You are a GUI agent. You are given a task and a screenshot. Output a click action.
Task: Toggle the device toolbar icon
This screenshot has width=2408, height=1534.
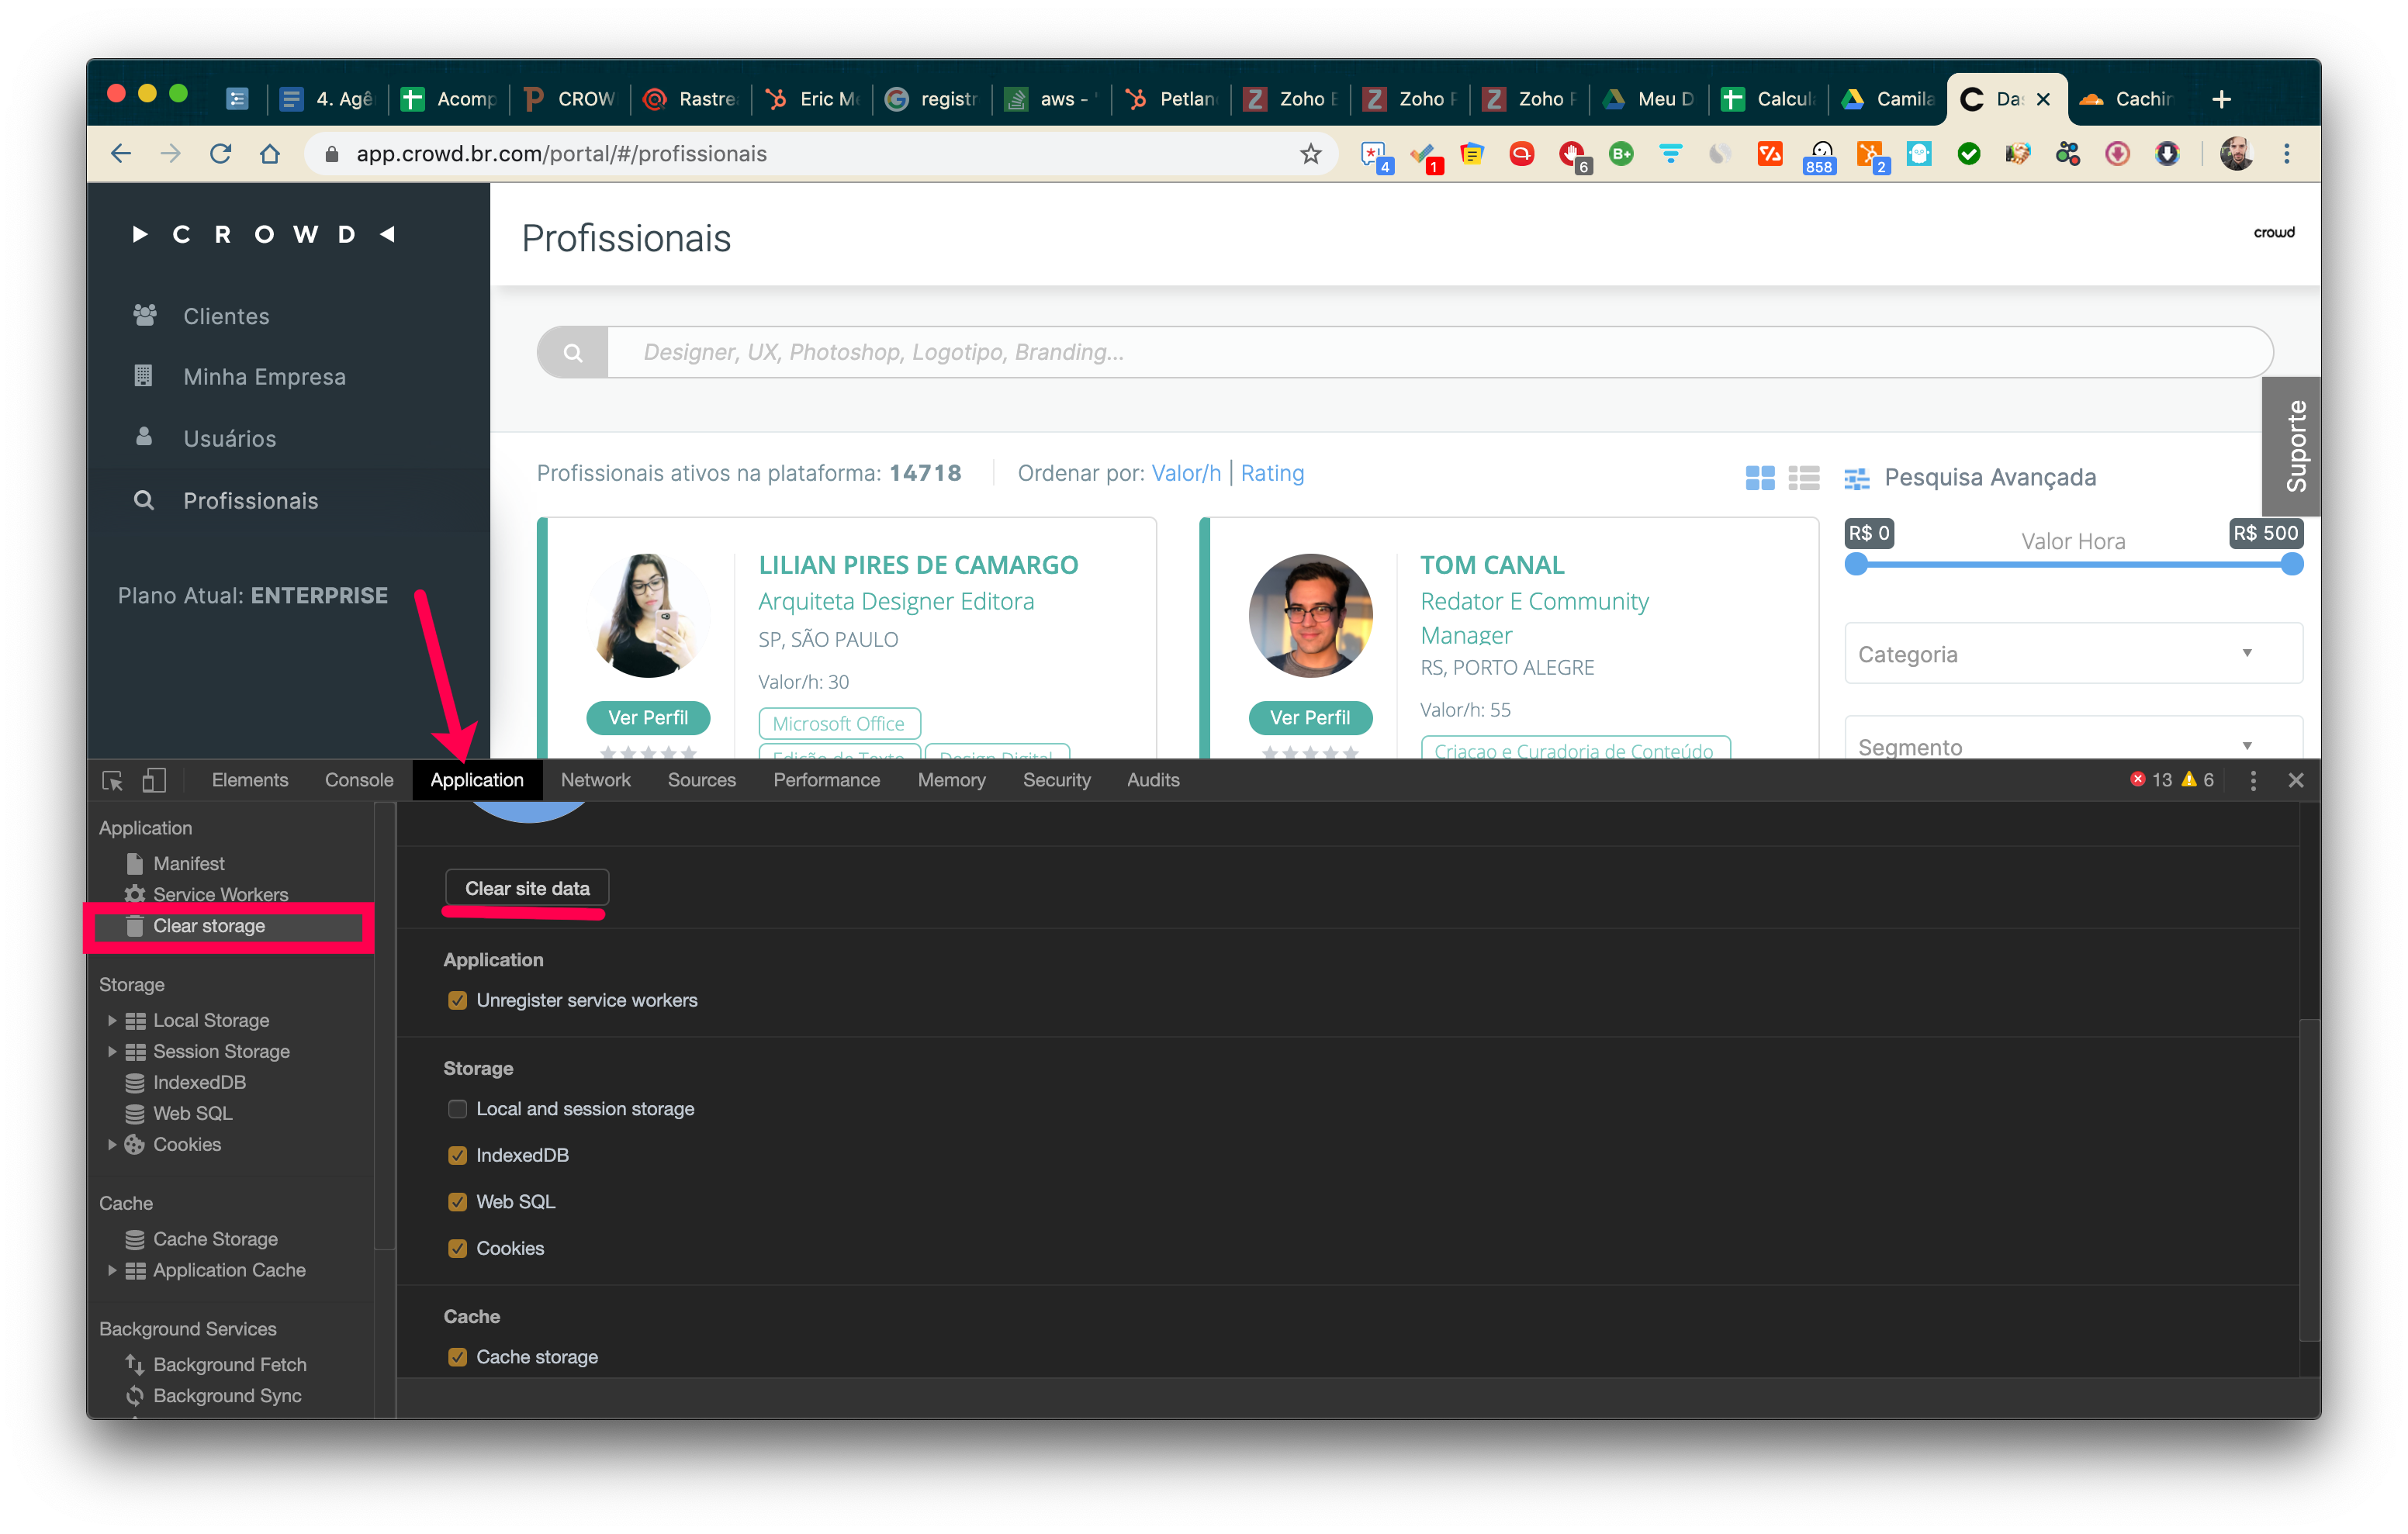[154, 780]
